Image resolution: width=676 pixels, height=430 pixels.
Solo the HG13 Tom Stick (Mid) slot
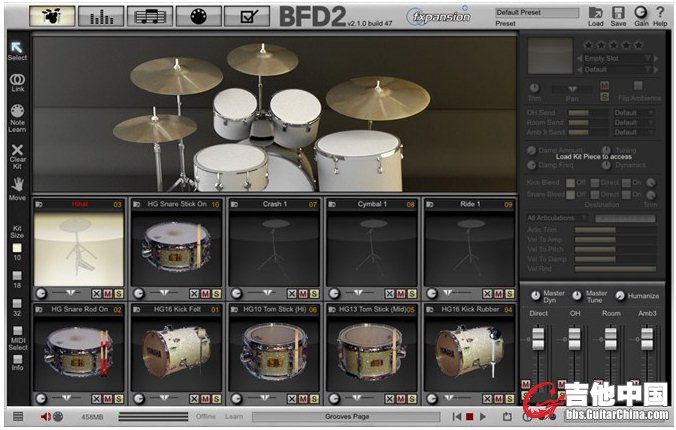point(413,399)
